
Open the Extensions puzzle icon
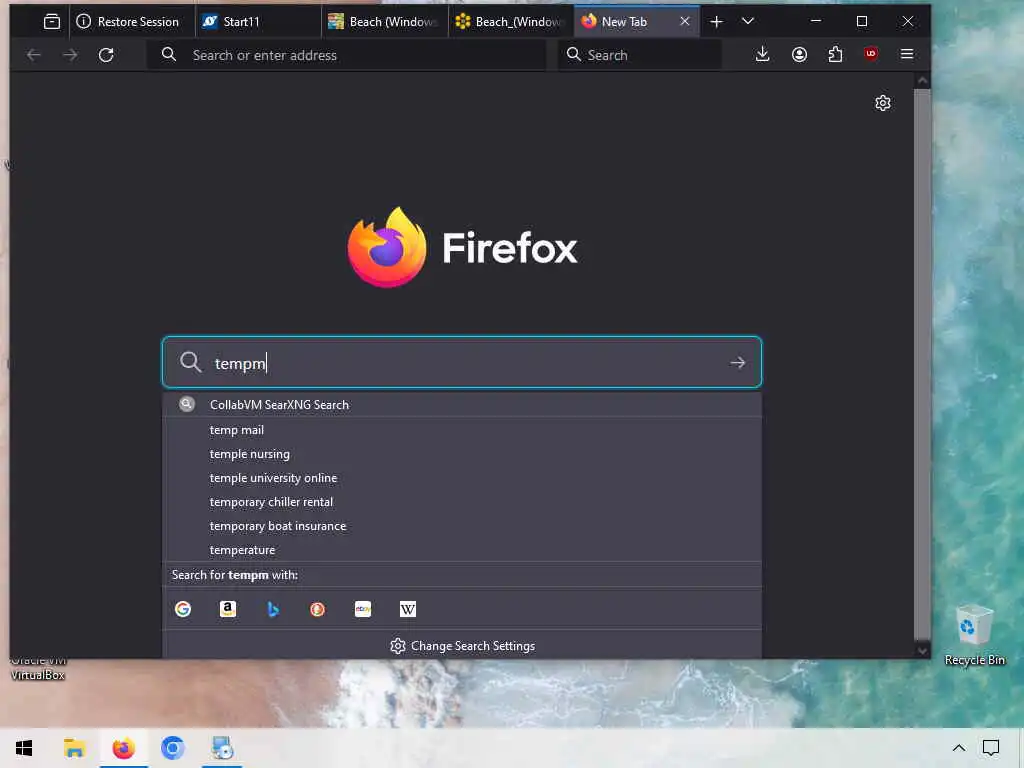[835, 54]
